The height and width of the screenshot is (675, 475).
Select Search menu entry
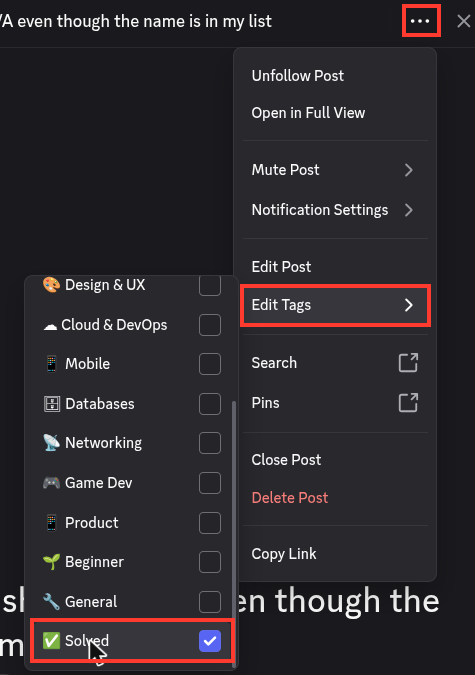(335, 362)
